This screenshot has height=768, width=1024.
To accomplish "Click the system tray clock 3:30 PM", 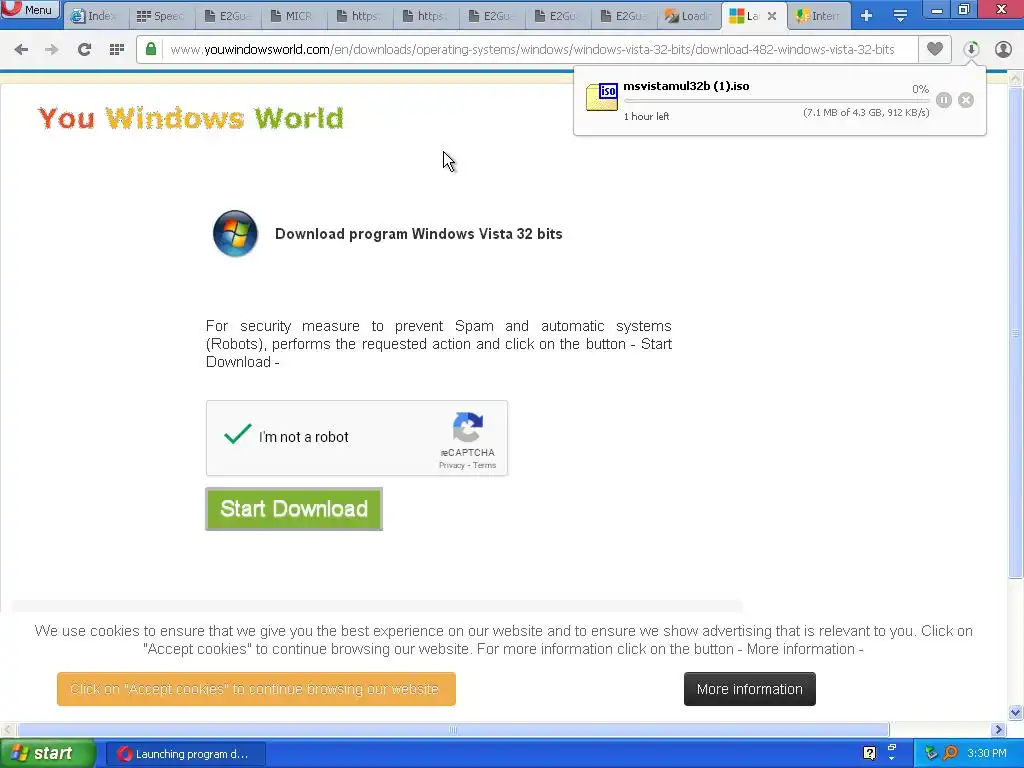I will pyautogui.click(x=987, y=754).
